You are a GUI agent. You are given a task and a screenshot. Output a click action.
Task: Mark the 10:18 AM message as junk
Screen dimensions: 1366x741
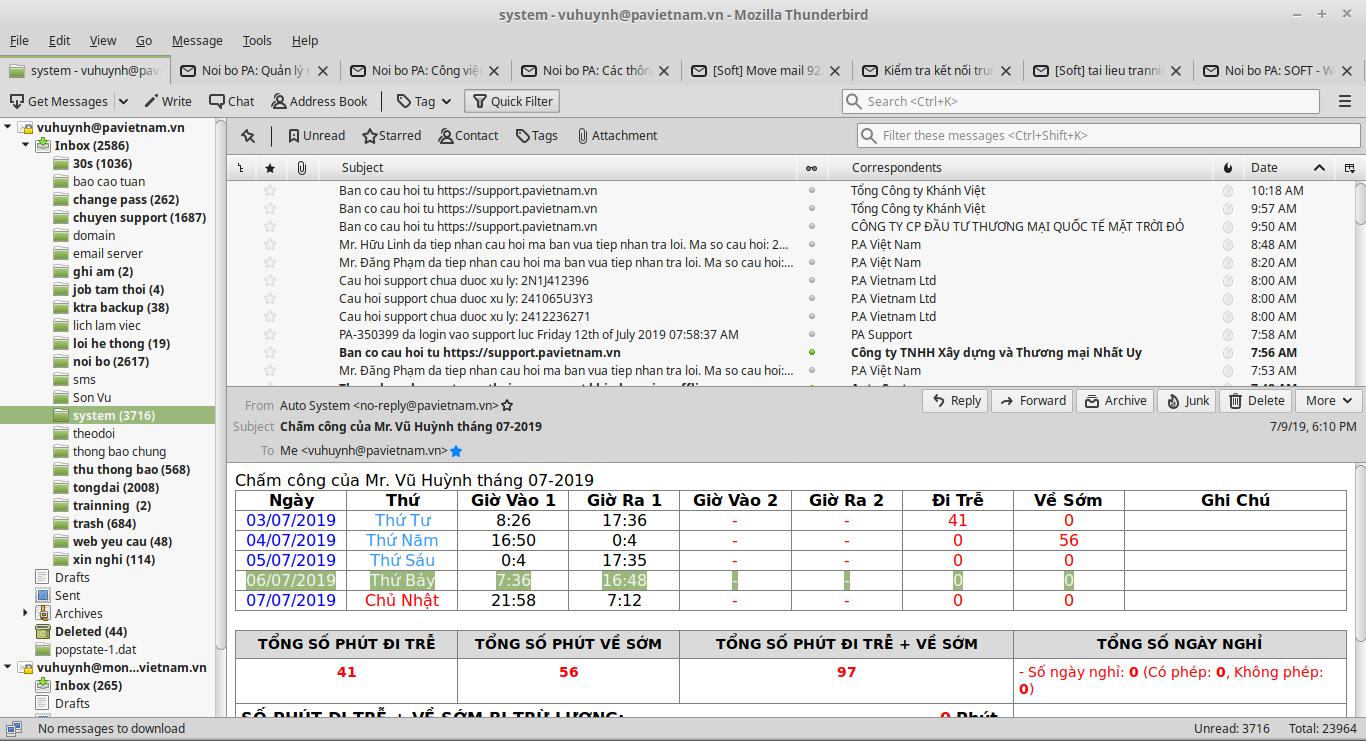pos(1228,191)
